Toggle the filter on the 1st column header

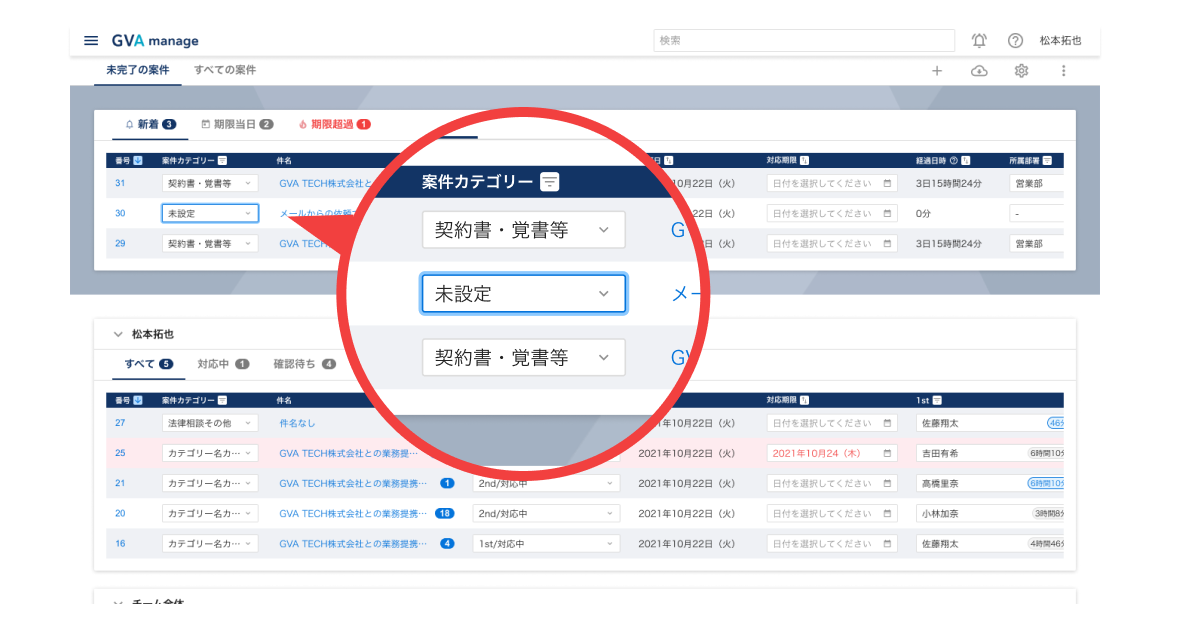(937, 400)
